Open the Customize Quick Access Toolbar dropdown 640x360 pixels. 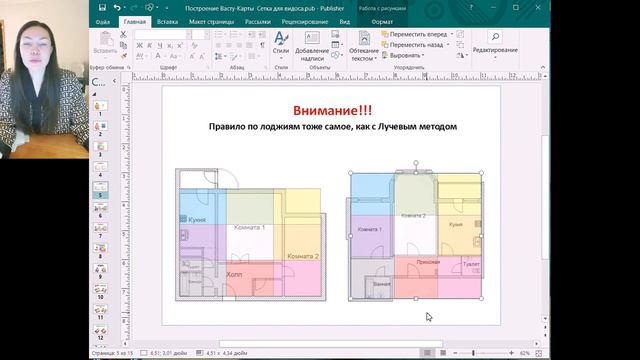167,8
